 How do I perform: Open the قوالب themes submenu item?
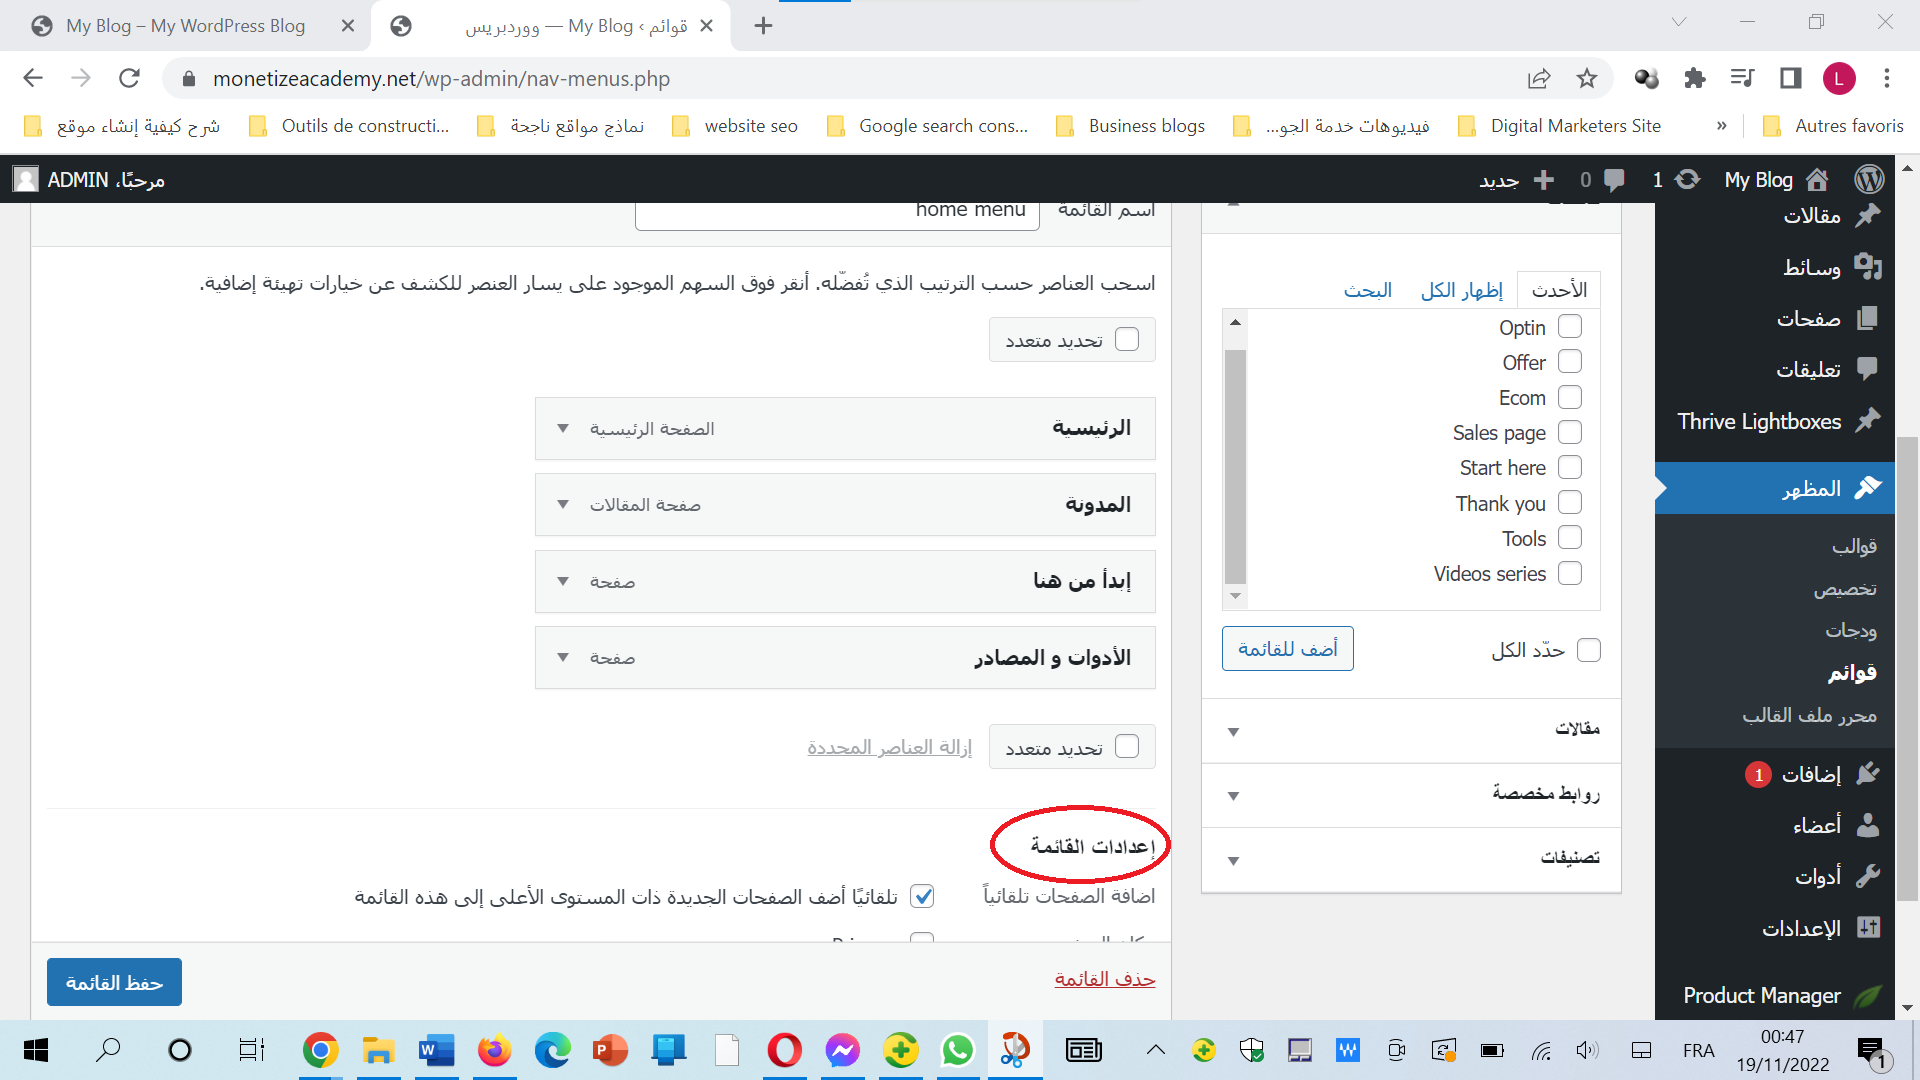click(1854, 546)
